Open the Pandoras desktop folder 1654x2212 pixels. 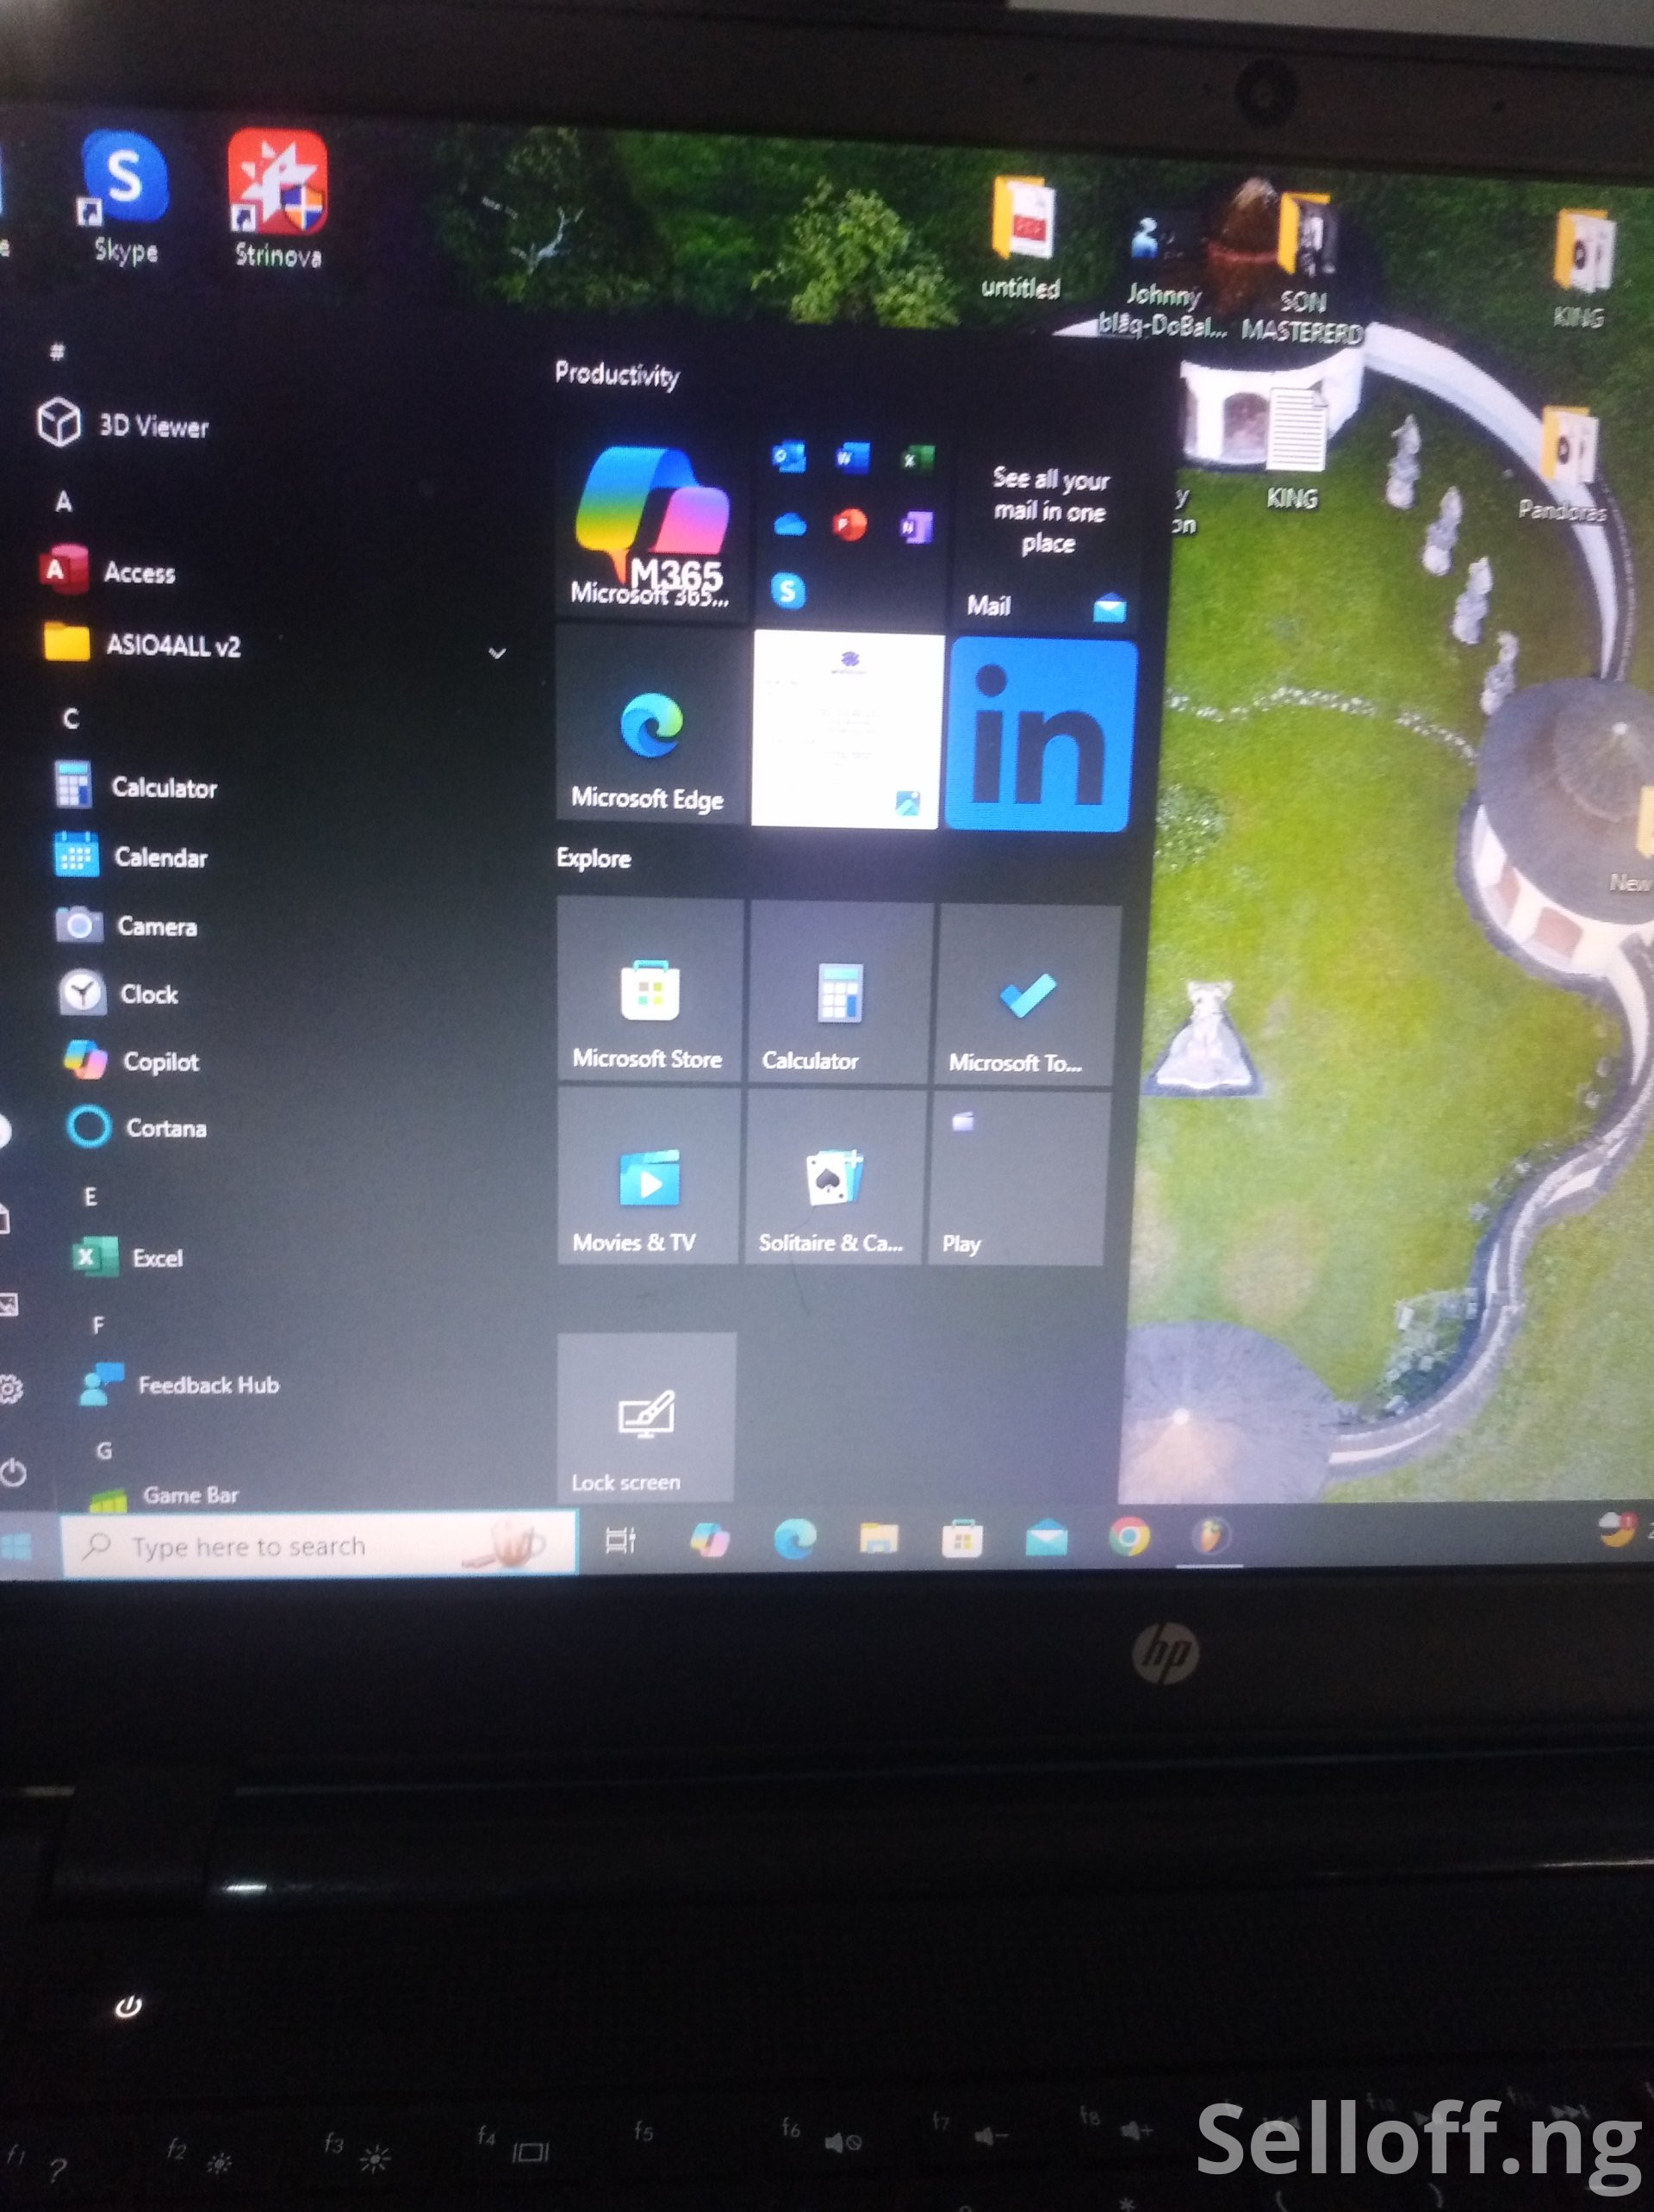tap(1566, 465)
